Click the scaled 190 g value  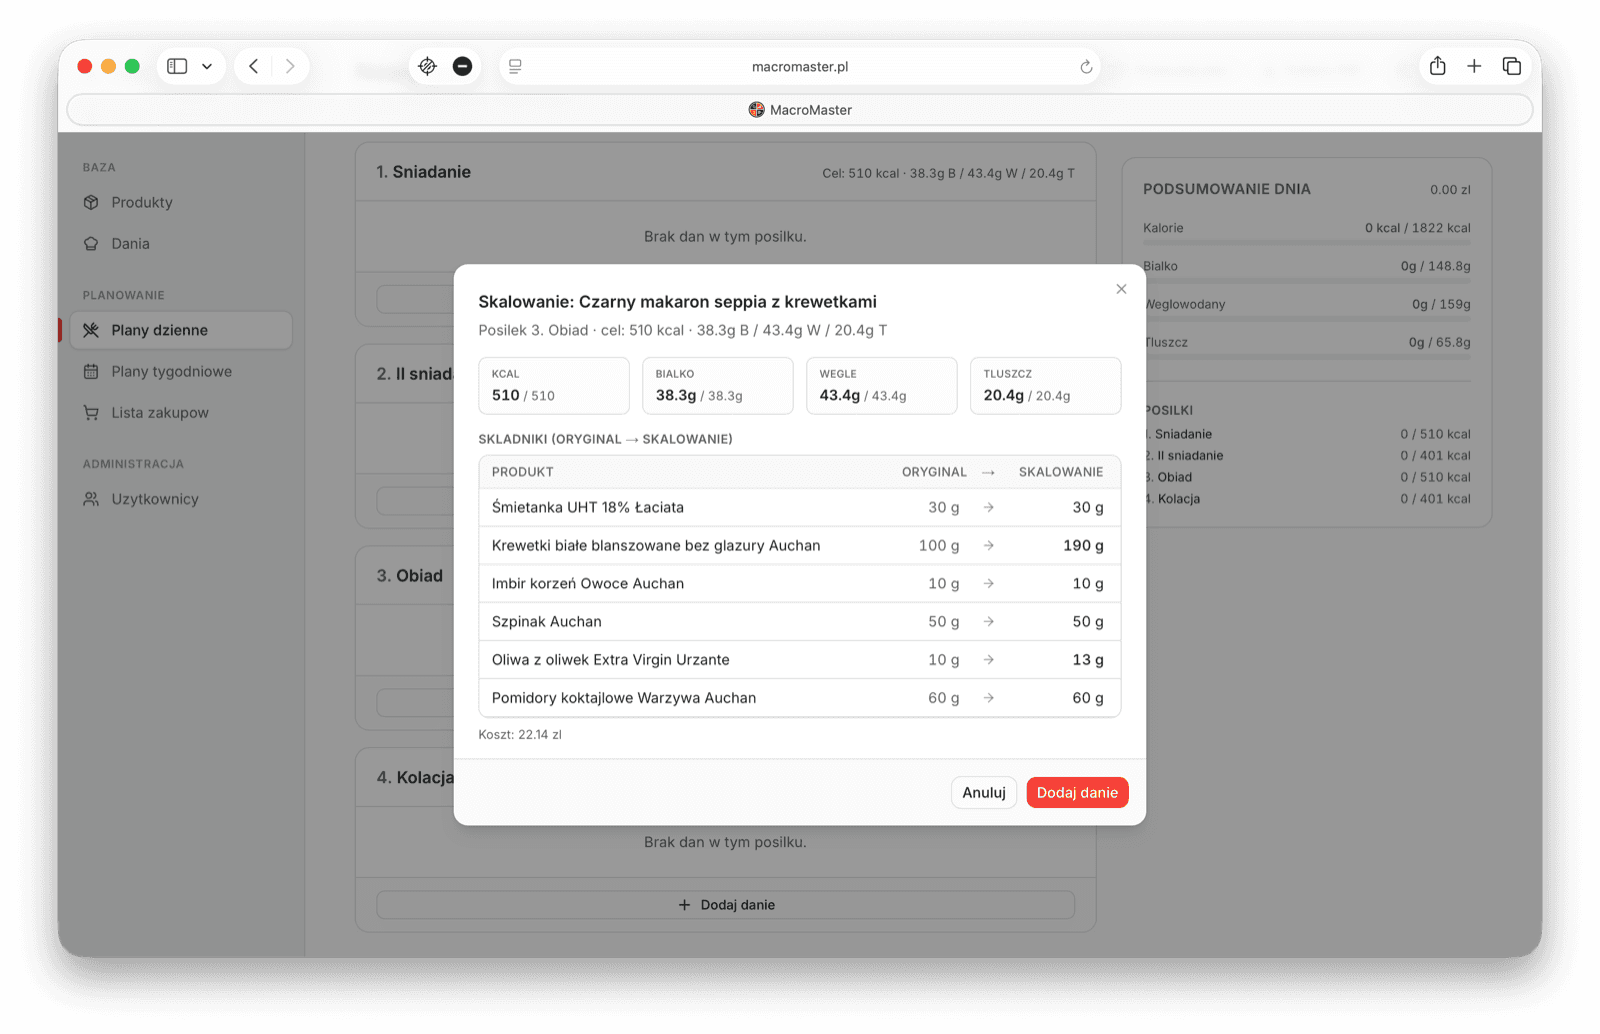point(1083,545)
